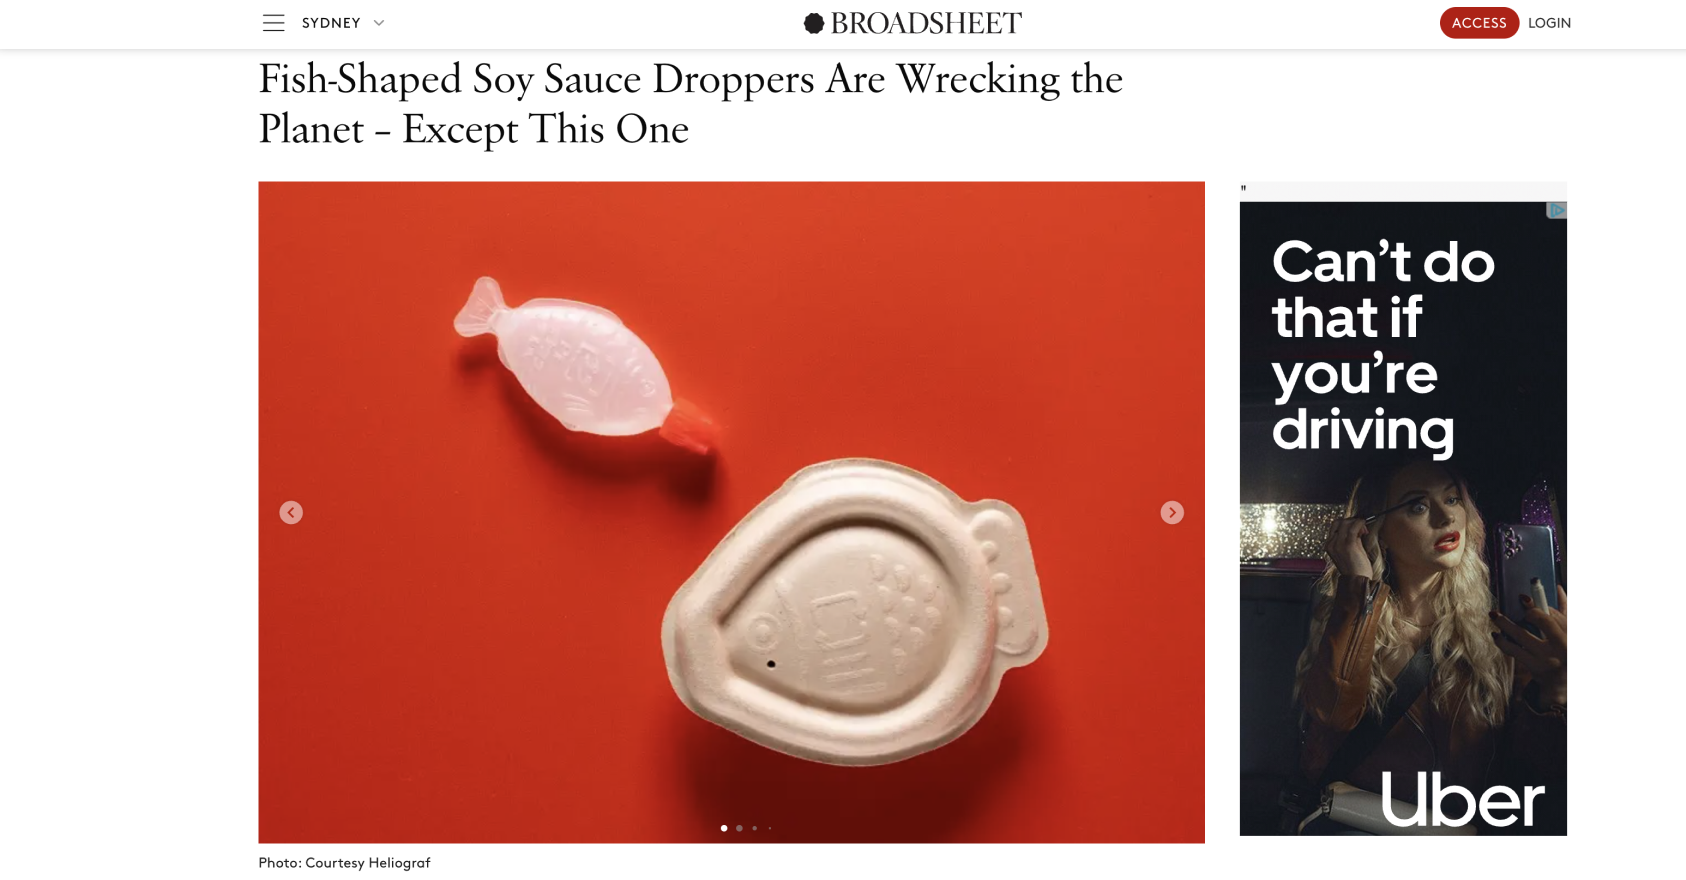
Task: Select the first carousel indicator dot
Action: 724,828
